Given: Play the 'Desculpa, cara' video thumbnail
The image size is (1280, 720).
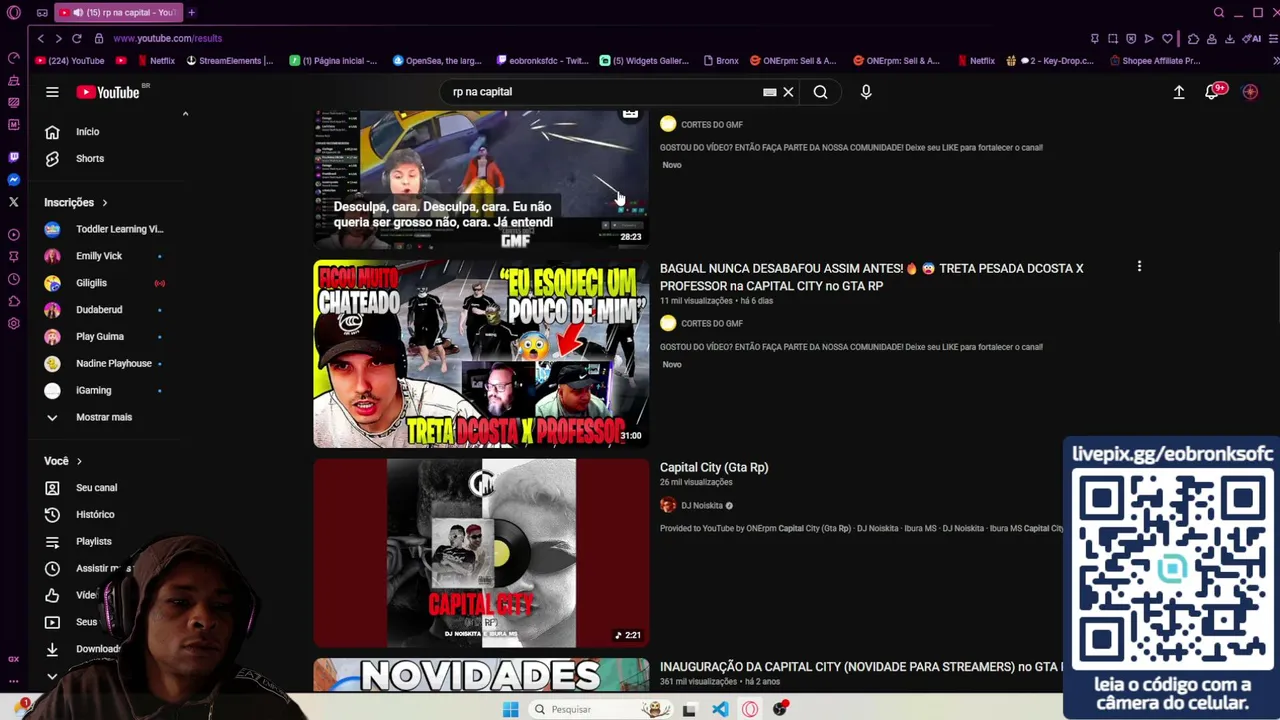Looking at the screenshot, I should pyautogui.click(x=481, y=178).
